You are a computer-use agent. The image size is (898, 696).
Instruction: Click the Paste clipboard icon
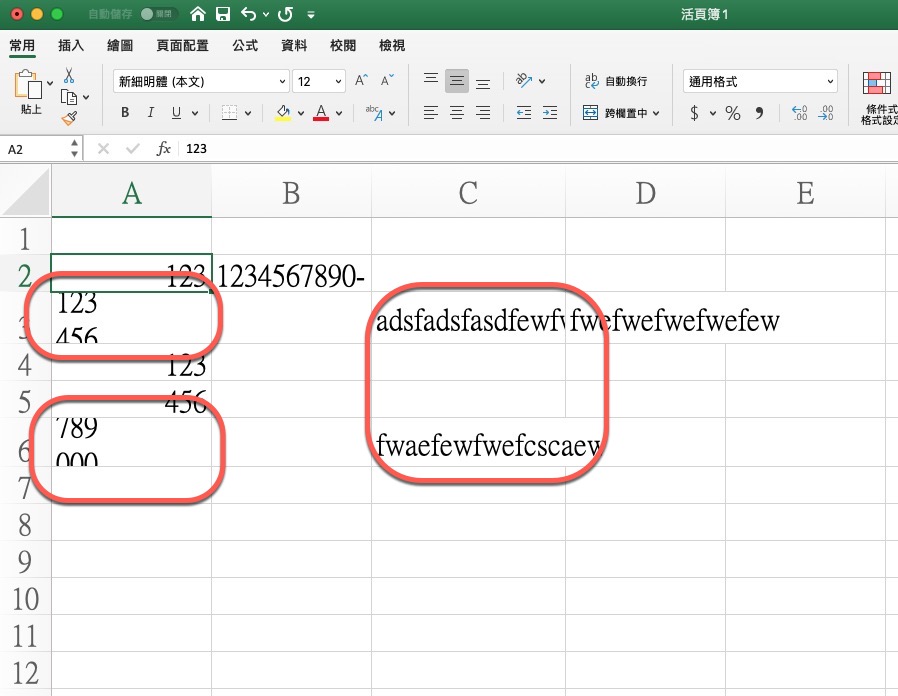point(28,84)
